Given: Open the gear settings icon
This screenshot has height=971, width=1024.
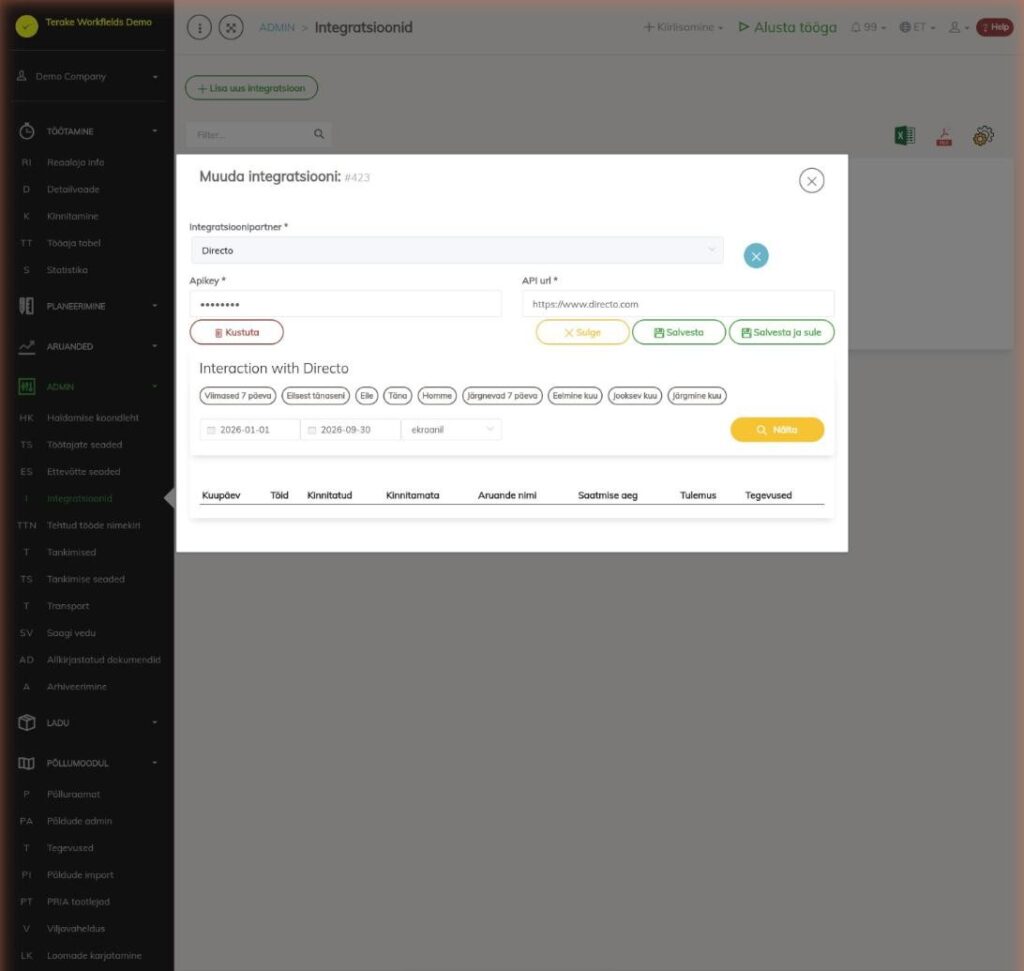Looking at the screenshot, I should click(983, 136).
